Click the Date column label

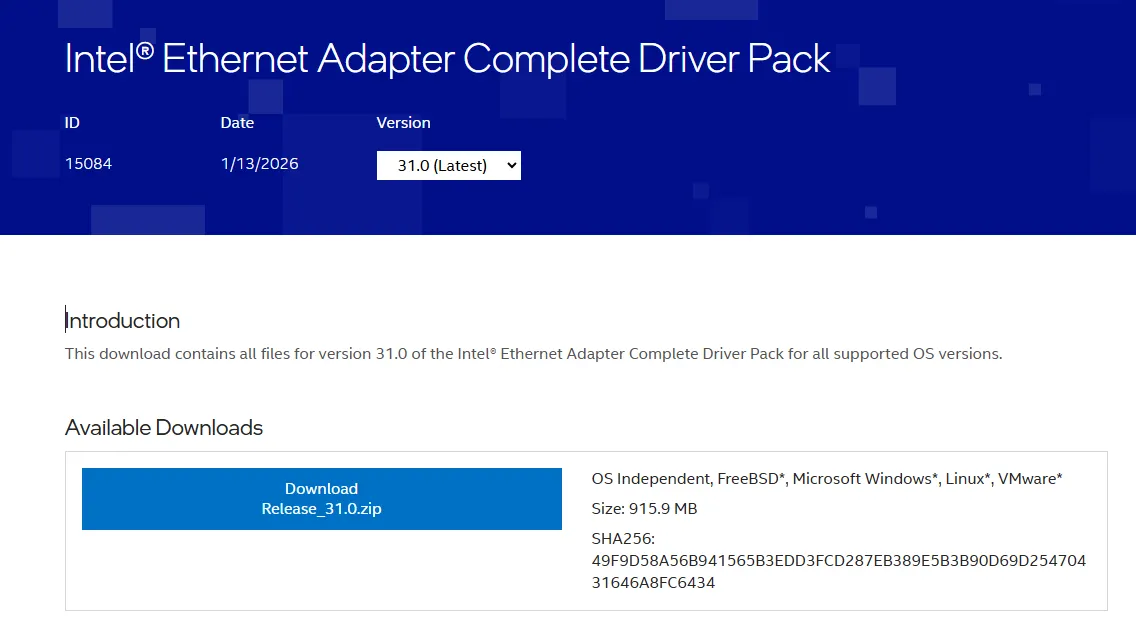[237, 123]
